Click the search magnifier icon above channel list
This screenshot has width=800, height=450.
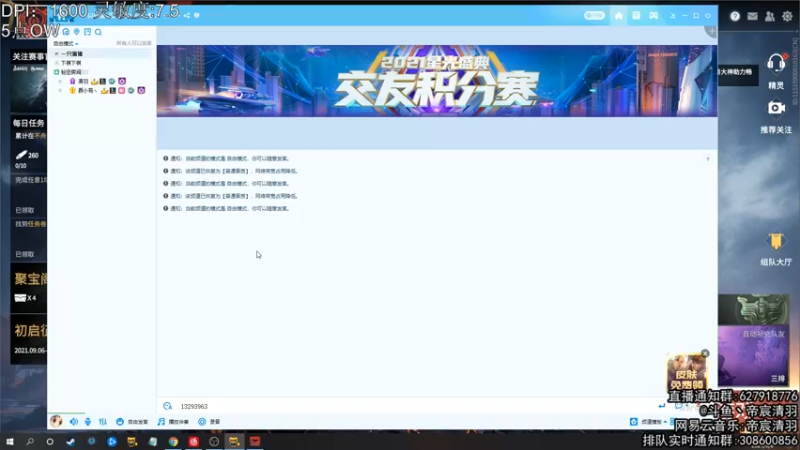pyautogui.click(x=98, y=32)
